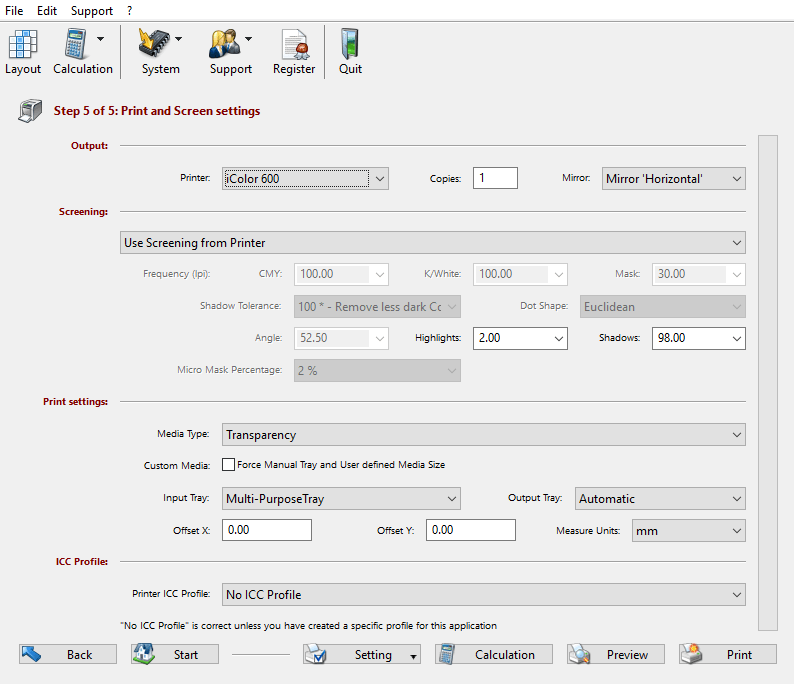Open the Output Tray Automatic dropdown
This screenshot has width=794, height=684.
(660, 499)
